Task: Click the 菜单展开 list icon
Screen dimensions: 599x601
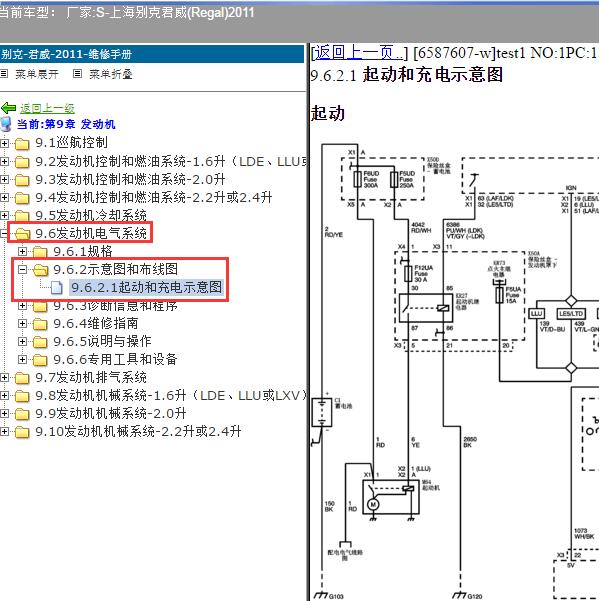Action: tap(4, 74)
